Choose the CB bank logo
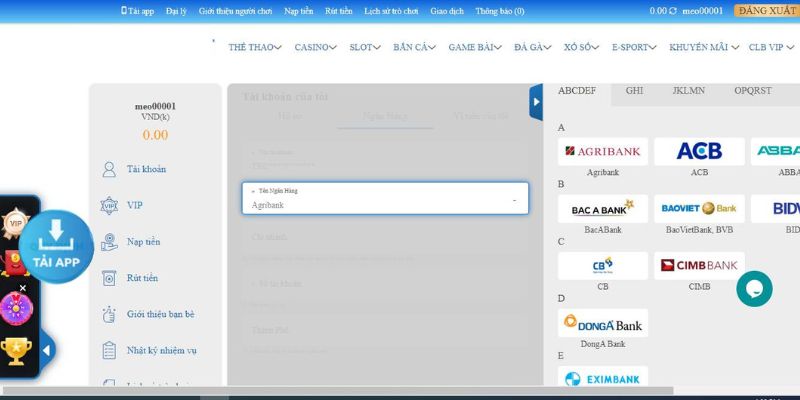Image resolution: width=800 pixels, height=400 pixels. click(x=603, y=266)
